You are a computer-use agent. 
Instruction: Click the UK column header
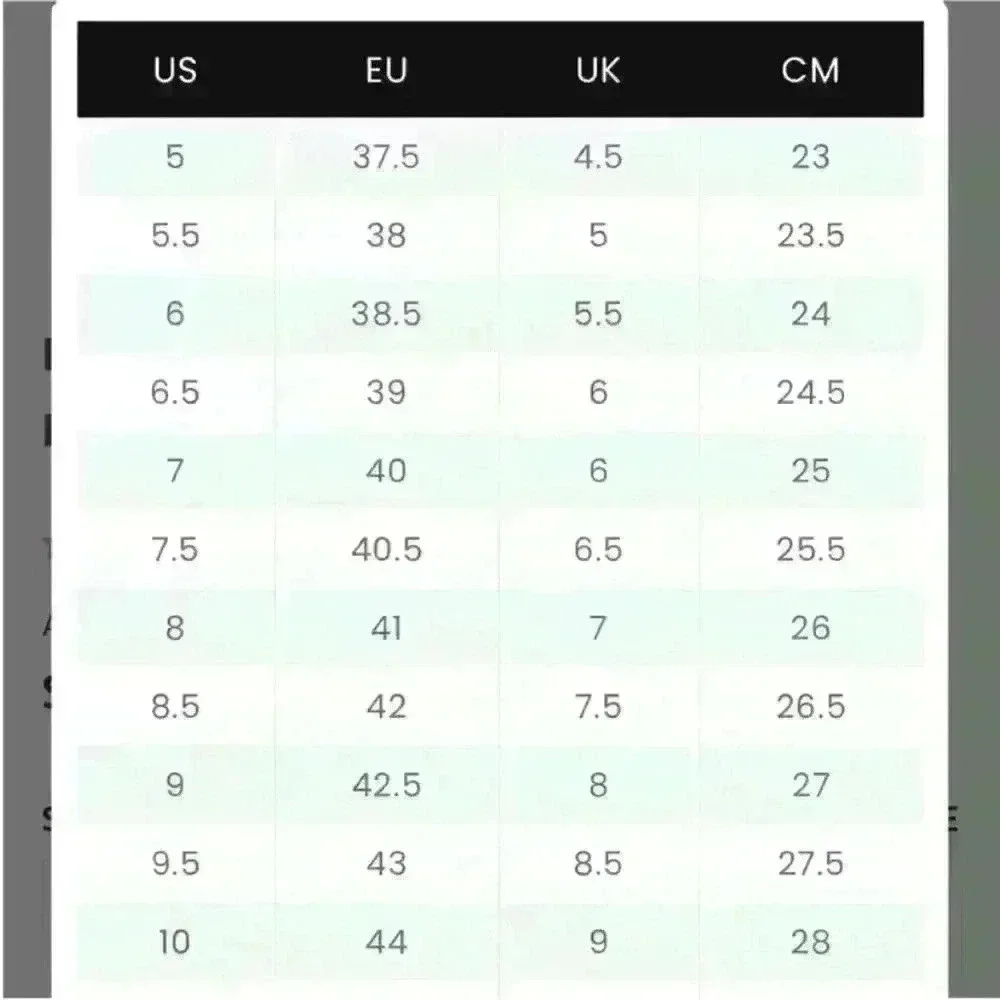(x=598, y=70)
